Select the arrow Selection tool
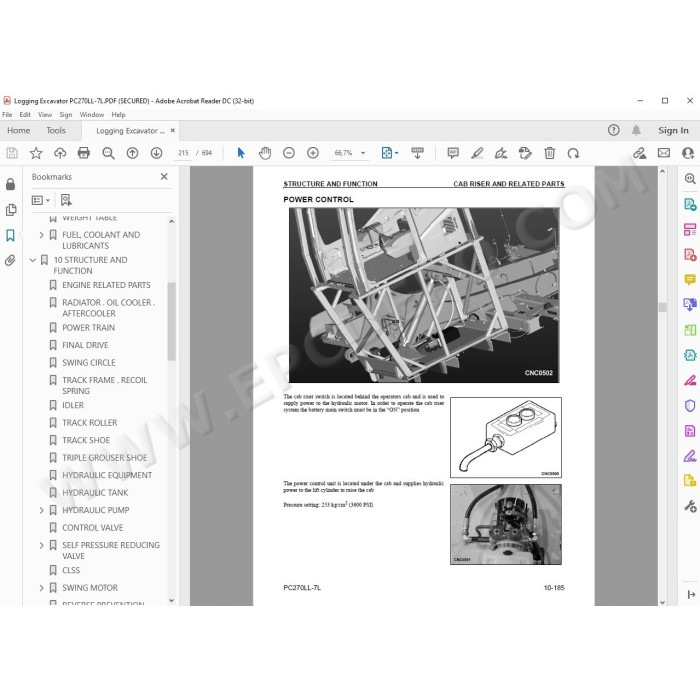Screen dimensions: 700x700 (241, 153)
